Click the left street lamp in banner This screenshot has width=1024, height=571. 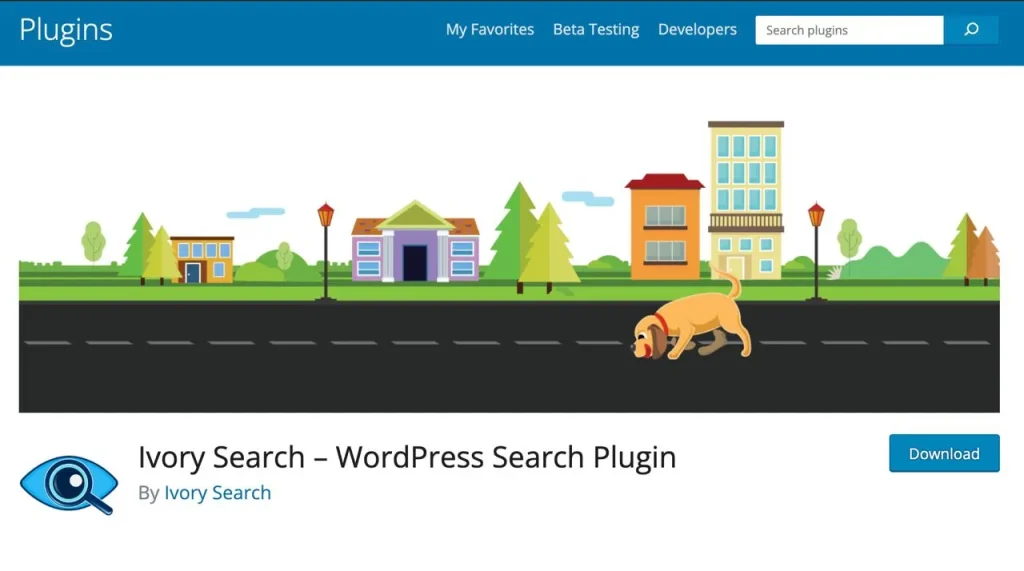pos(325,252)
